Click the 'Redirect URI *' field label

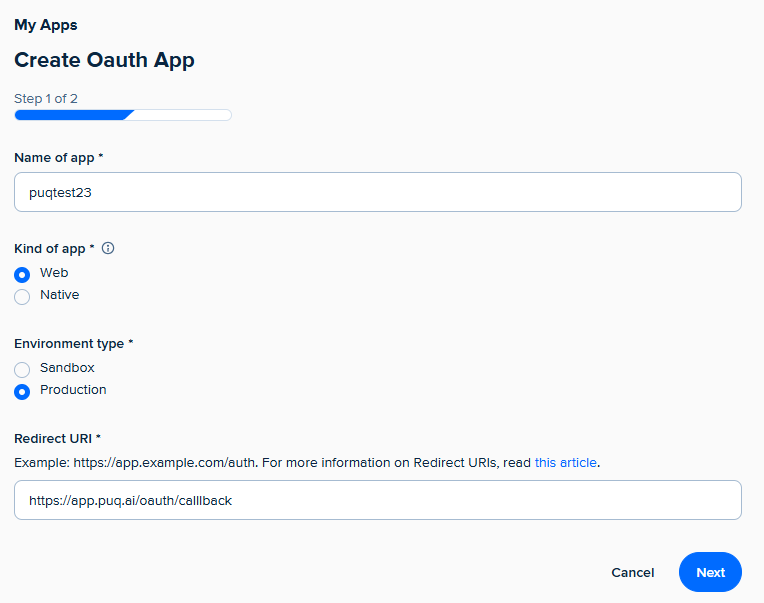pos(58,439)
